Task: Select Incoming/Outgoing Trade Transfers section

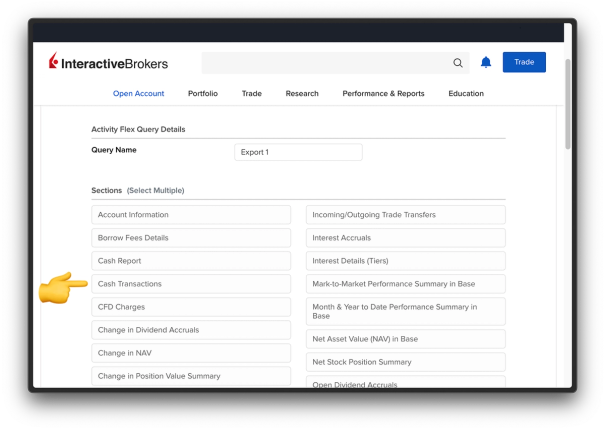Action: click(406, 215)
